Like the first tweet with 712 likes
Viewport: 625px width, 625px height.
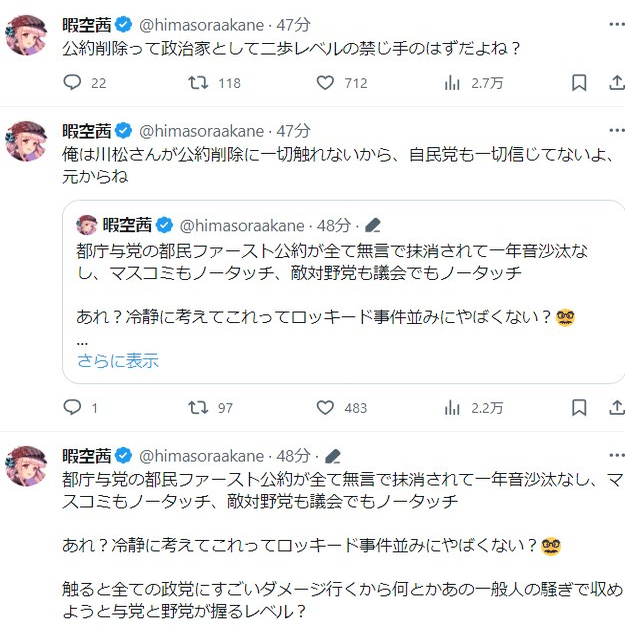click(325, 83)
